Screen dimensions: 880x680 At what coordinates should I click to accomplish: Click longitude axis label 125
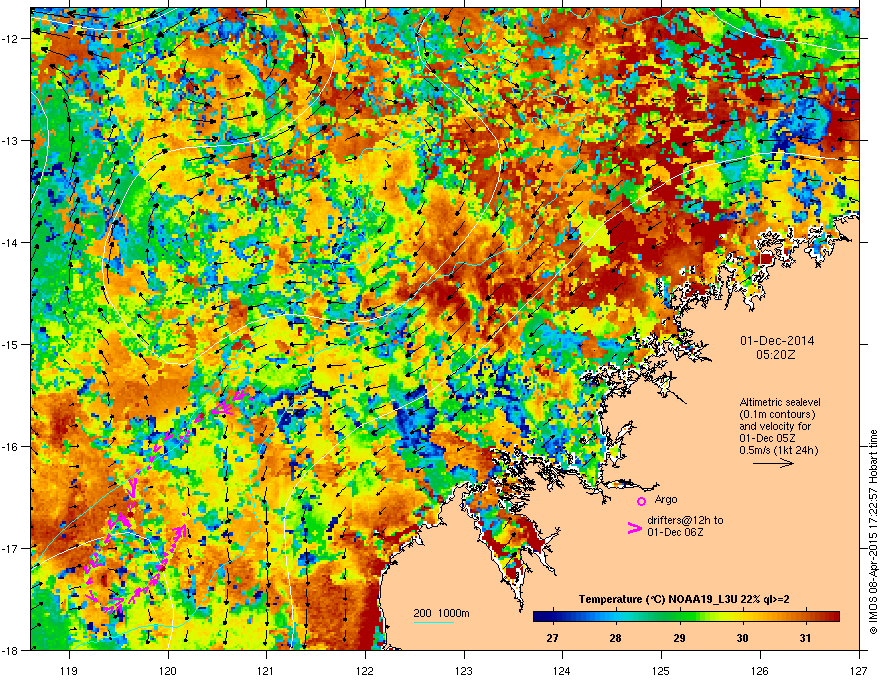click(x=661, y=670)
